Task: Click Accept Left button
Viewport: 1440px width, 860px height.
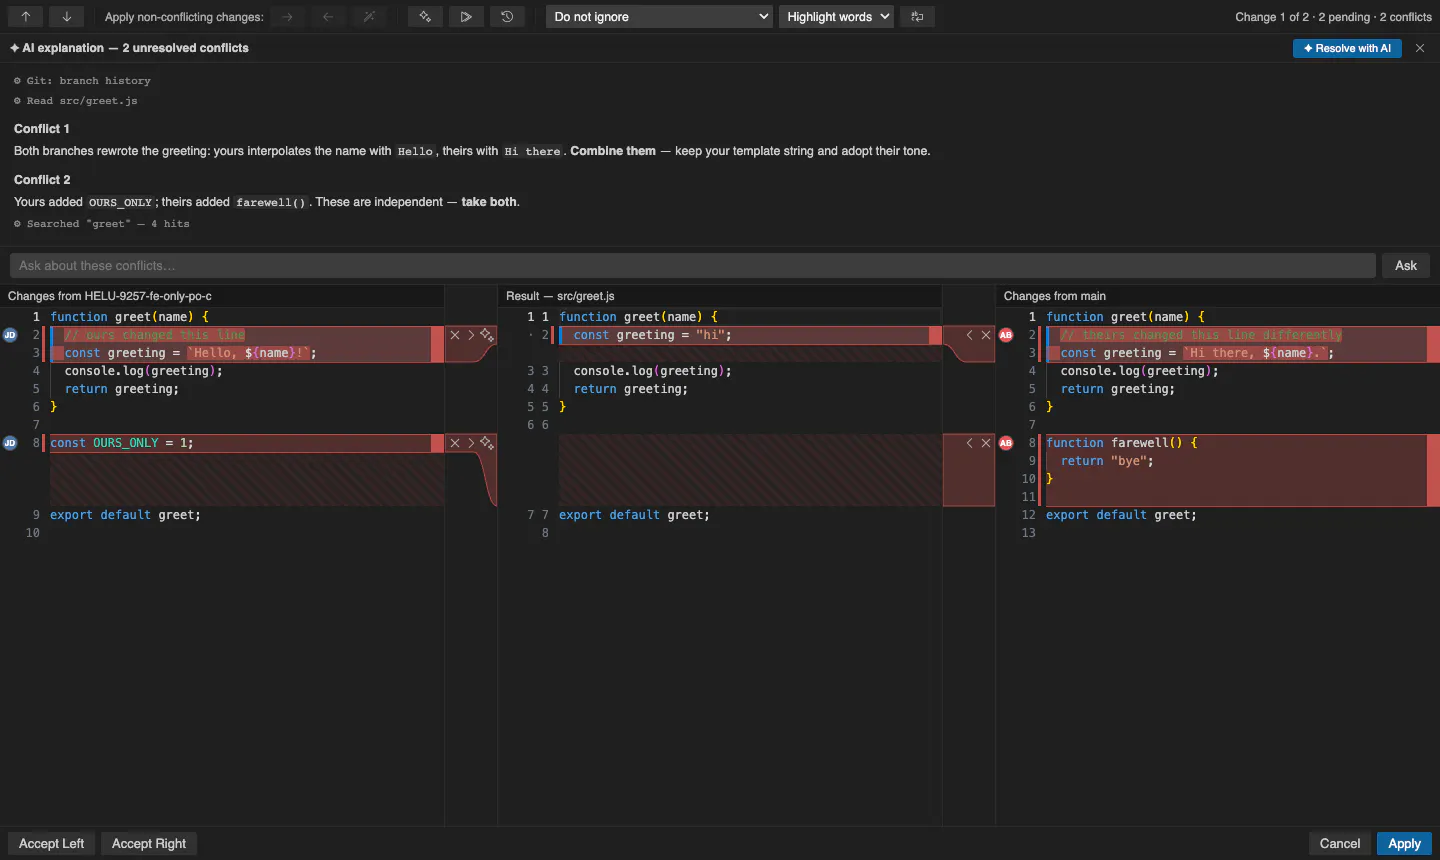Action: point(52,844)
